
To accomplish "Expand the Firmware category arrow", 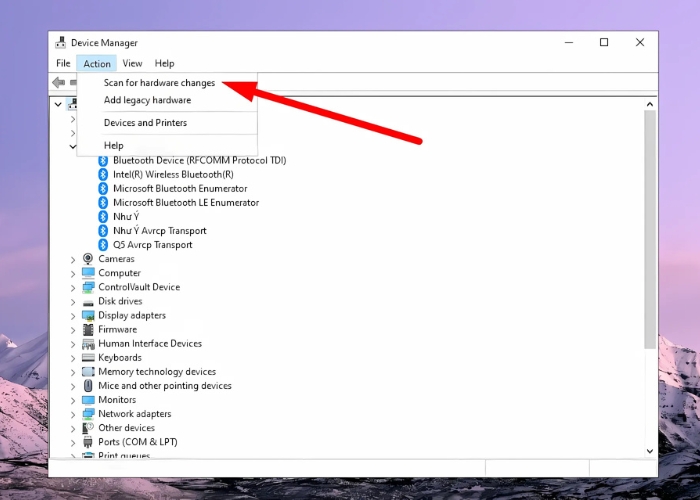I will [x=73, y=330].
